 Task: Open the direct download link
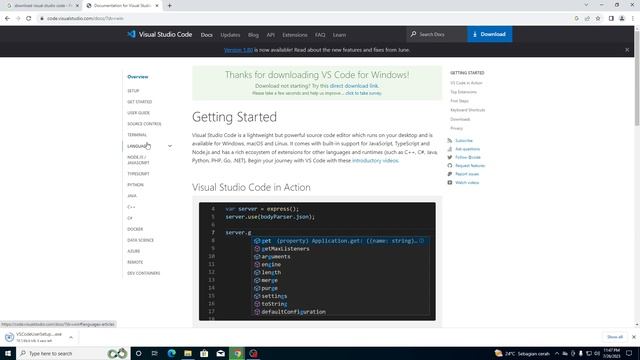pos(354,86)
